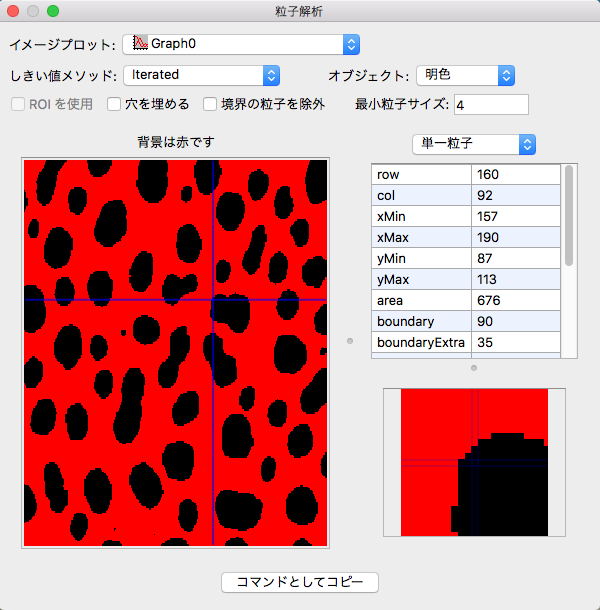The image size is (600, 610).
Task: Select the xMin value 157 cell
Action: (516, 216)
